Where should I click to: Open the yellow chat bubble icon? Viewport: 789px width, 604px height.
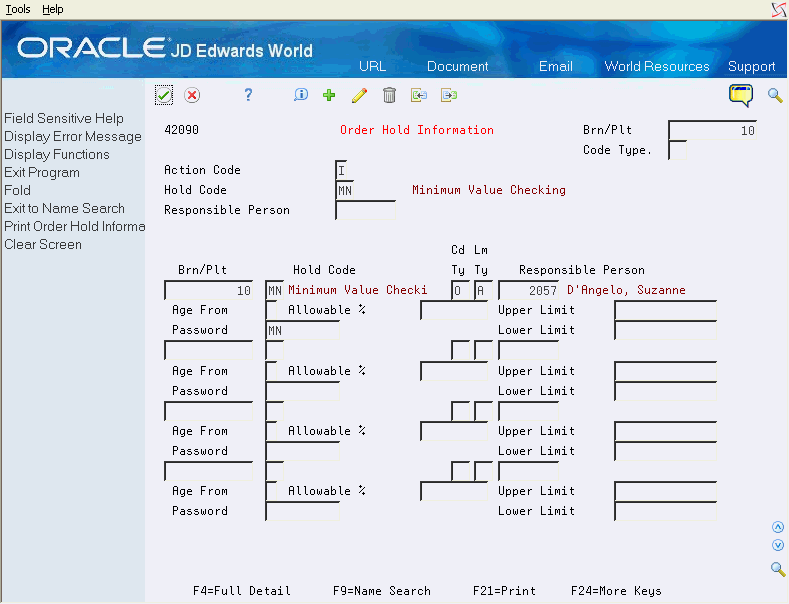pos(741,95)
